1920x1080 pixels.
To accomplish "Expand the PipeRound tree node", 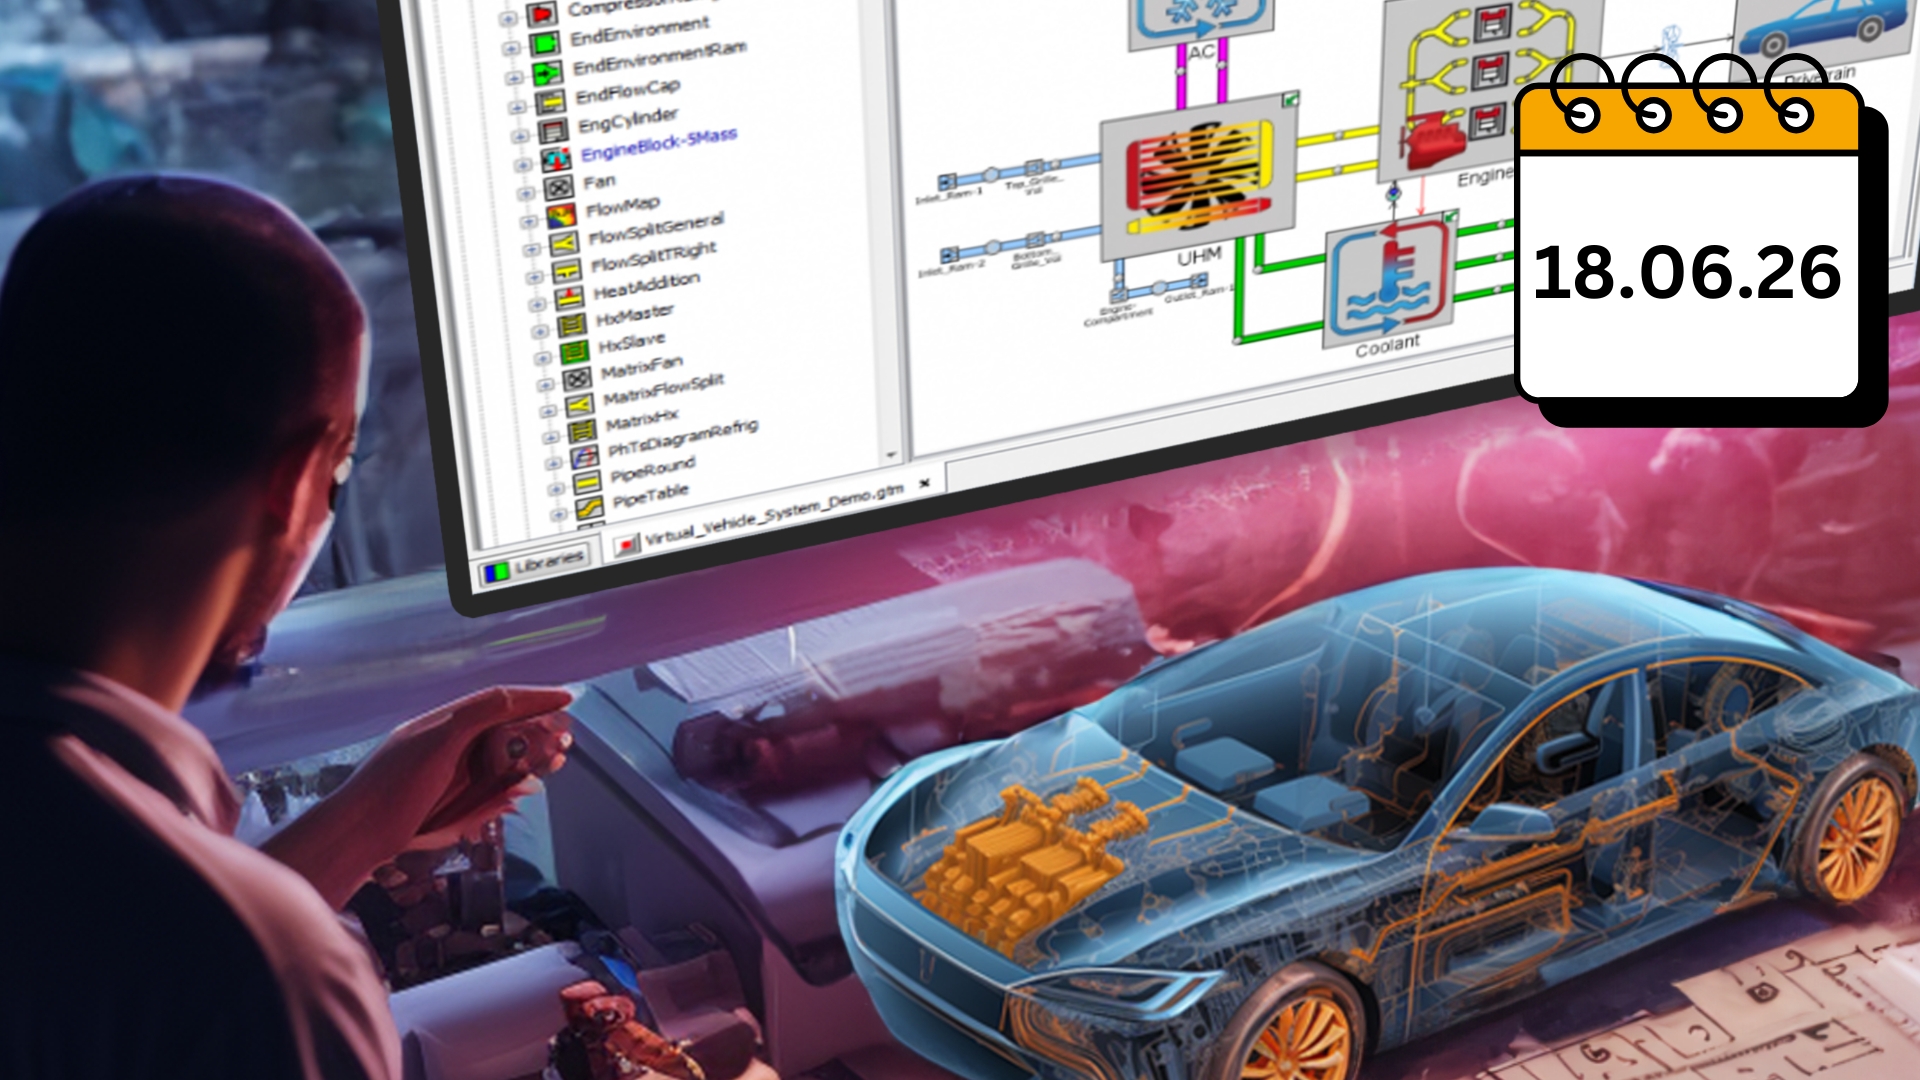I will (x=556, y=490).
